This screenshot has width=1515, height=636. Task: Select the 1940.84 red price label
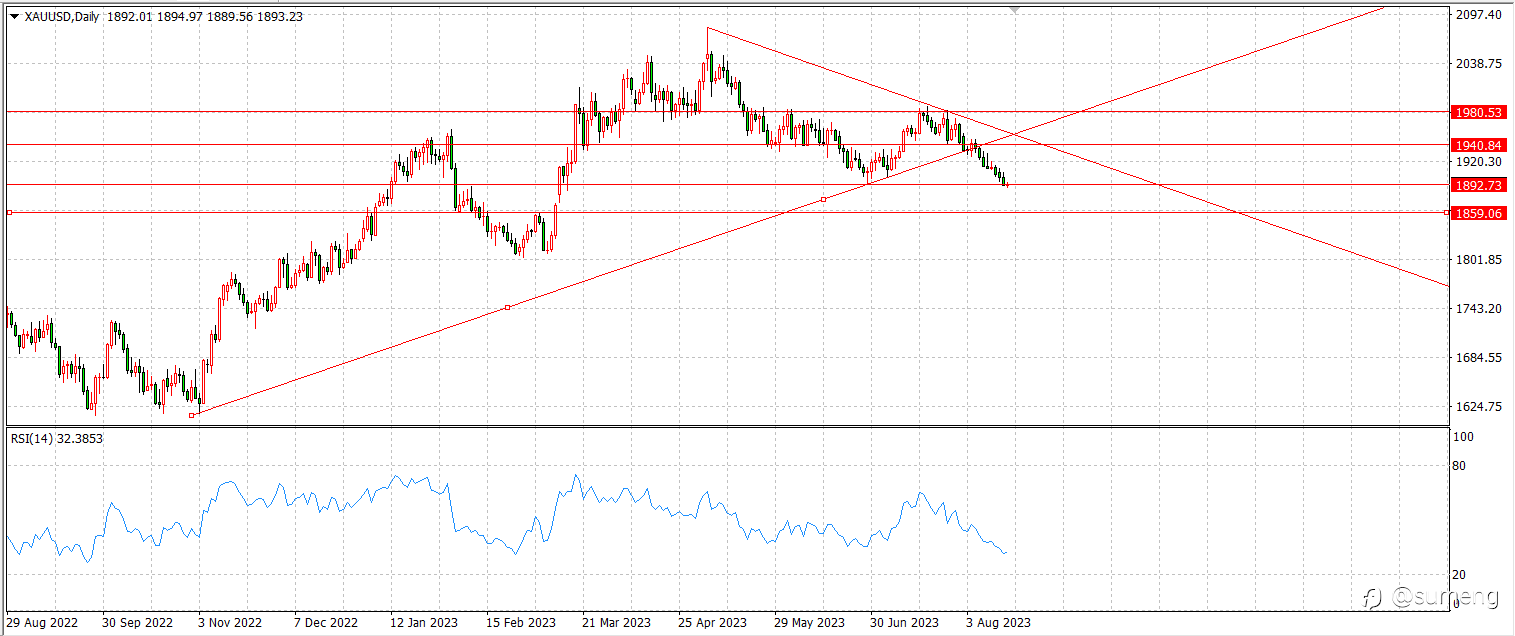point(1477,145)
